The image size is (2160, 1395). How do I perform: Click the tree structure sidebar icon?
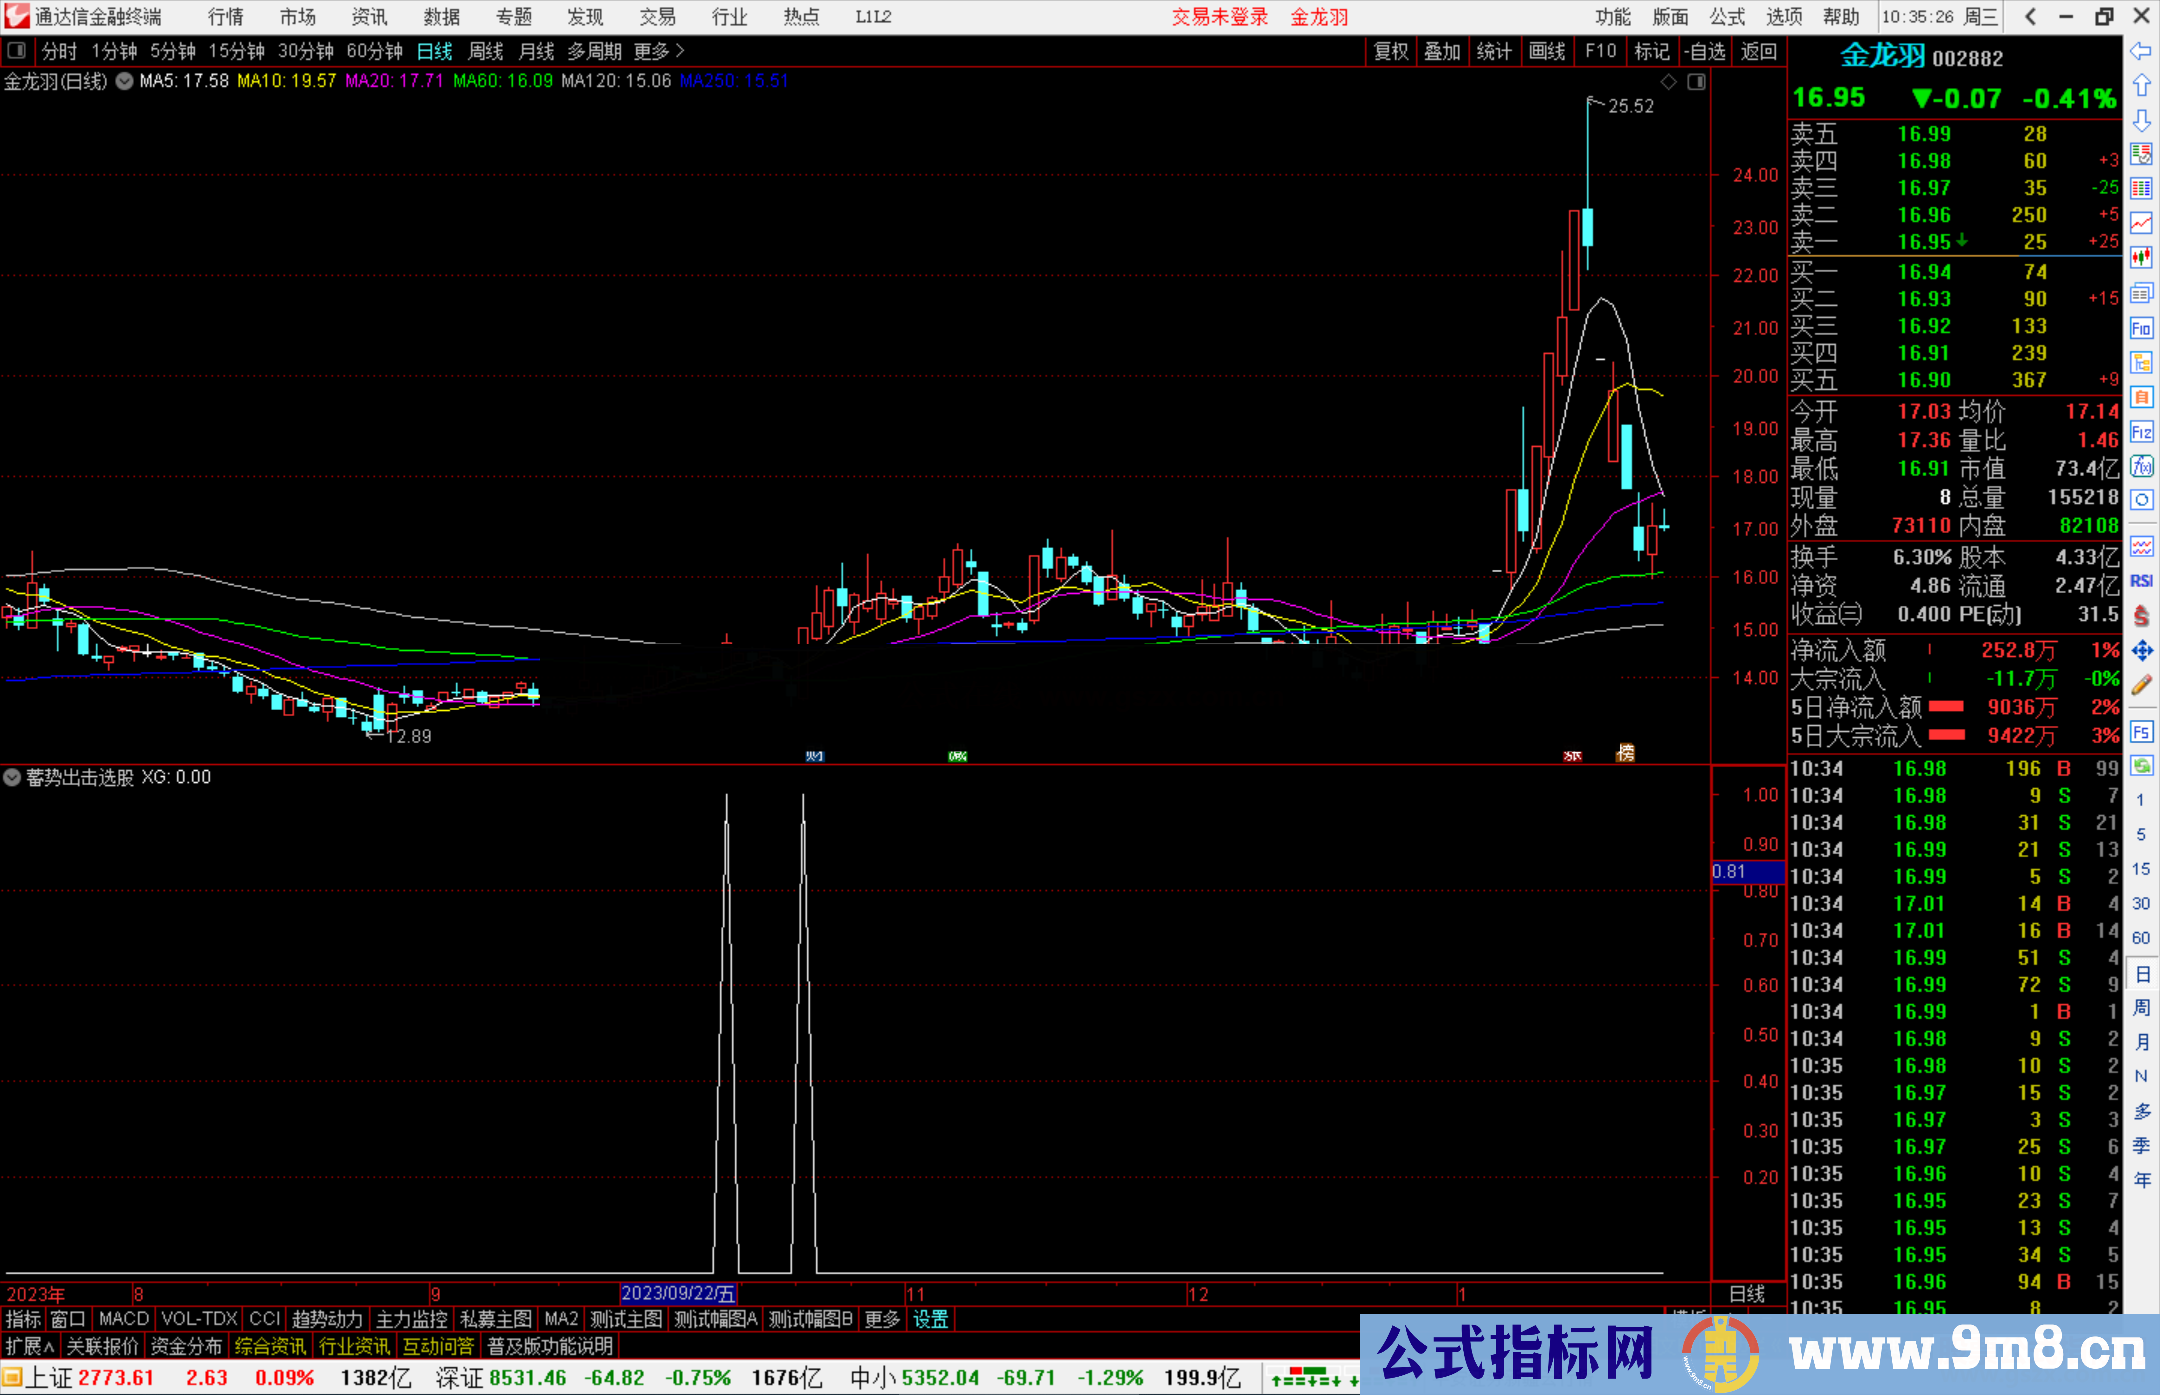2141,362
